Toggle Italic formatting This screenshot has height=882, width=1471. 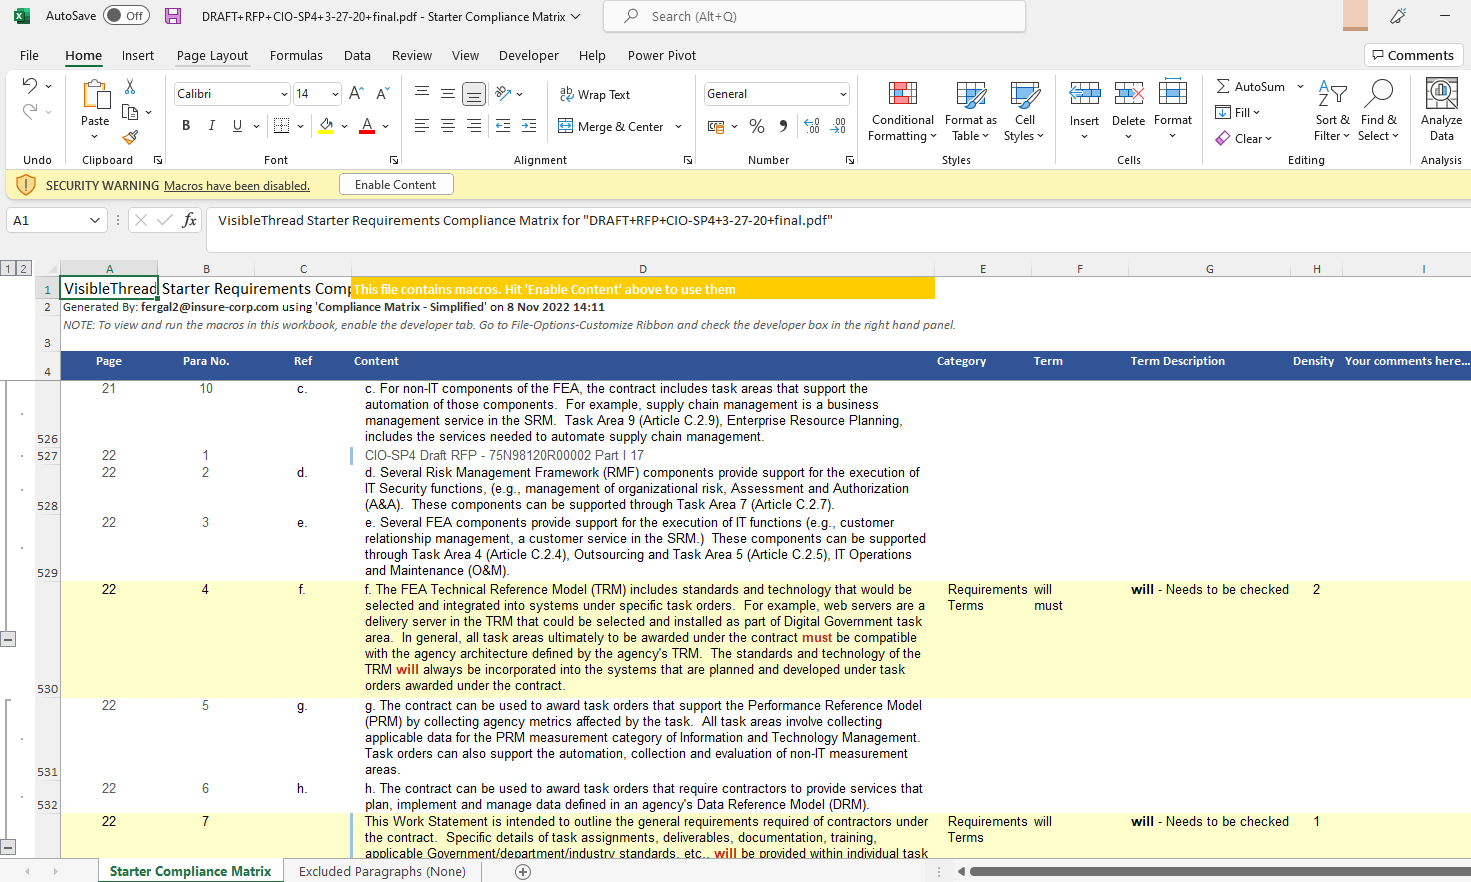211,125
